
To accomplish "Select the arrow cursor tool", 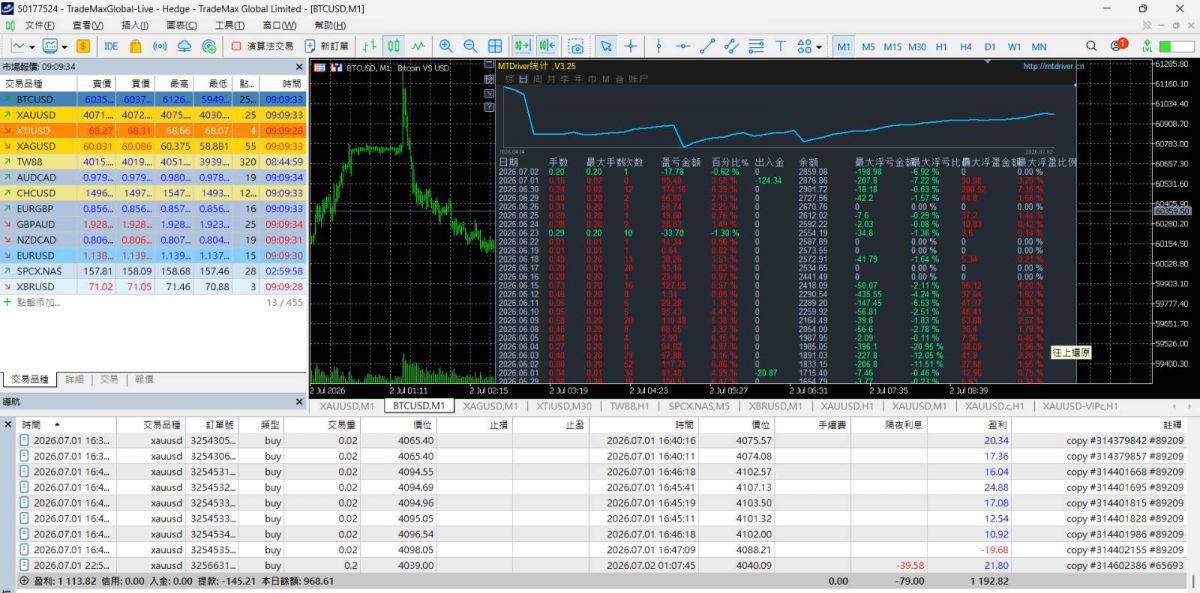I will 606,46.
